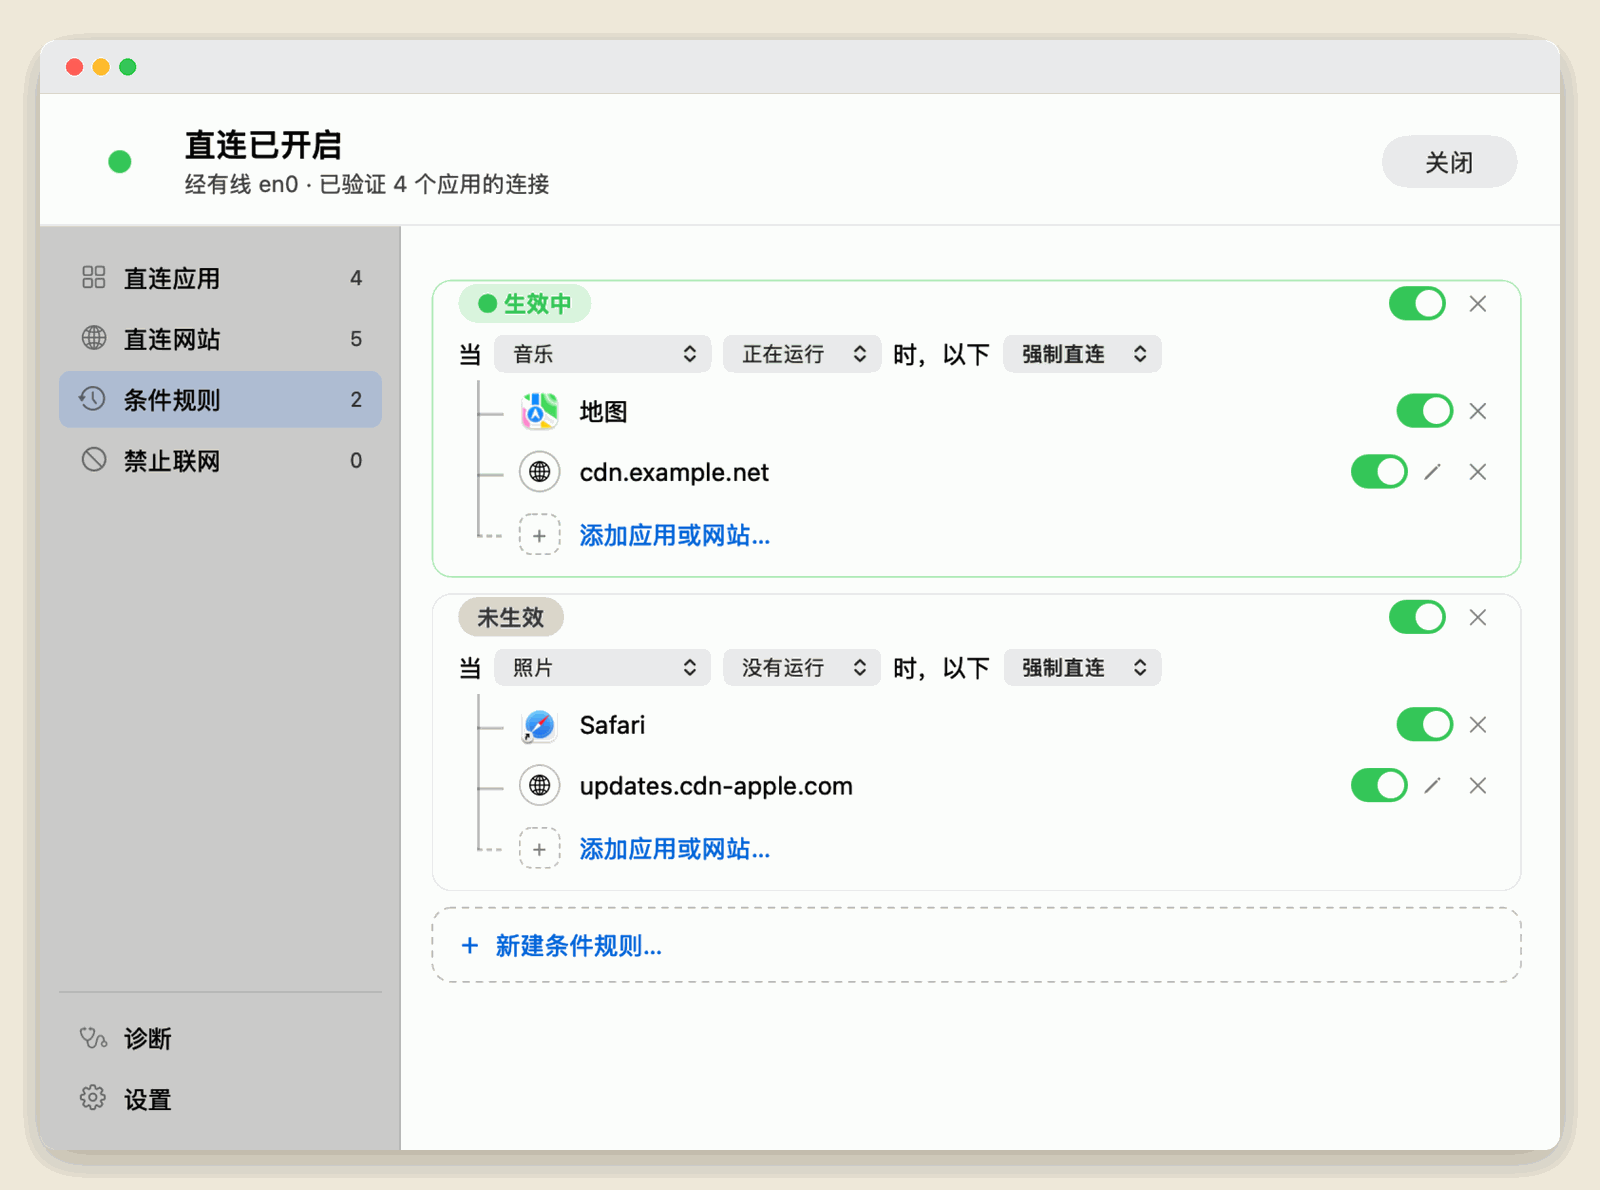Switch to the 直连网站 sidebar section
The width and height of the screenshot is (1600, 1190).
220,339
